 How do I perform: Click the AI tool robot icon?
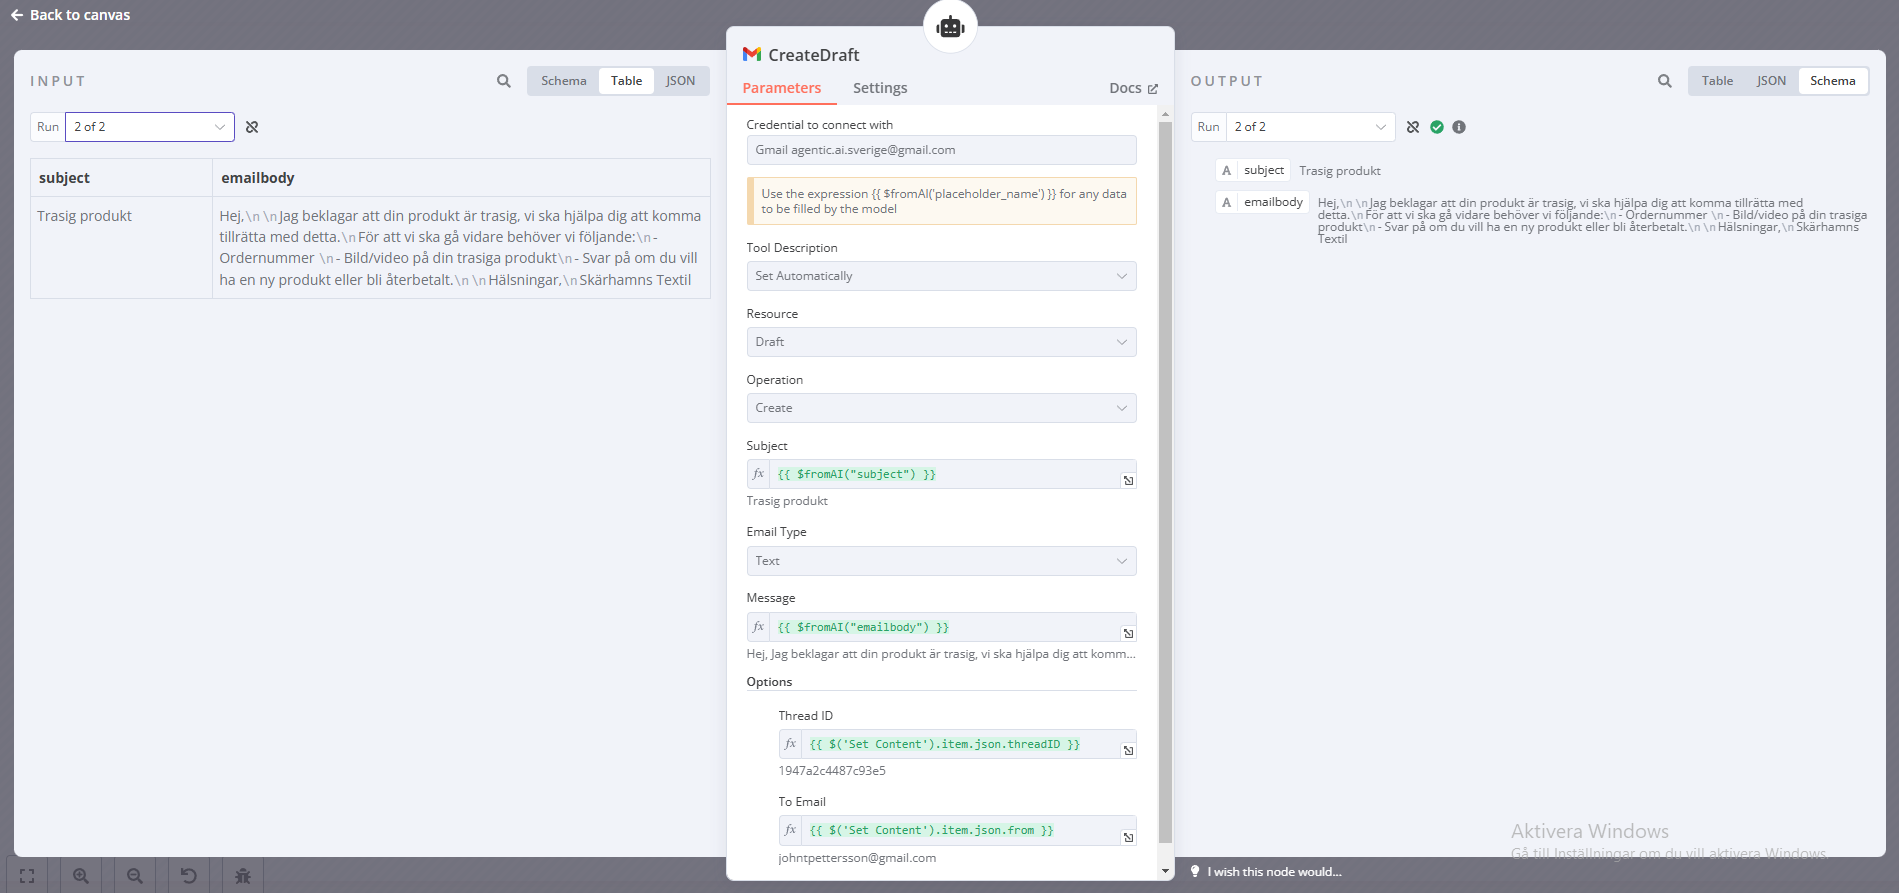point(950,27)
